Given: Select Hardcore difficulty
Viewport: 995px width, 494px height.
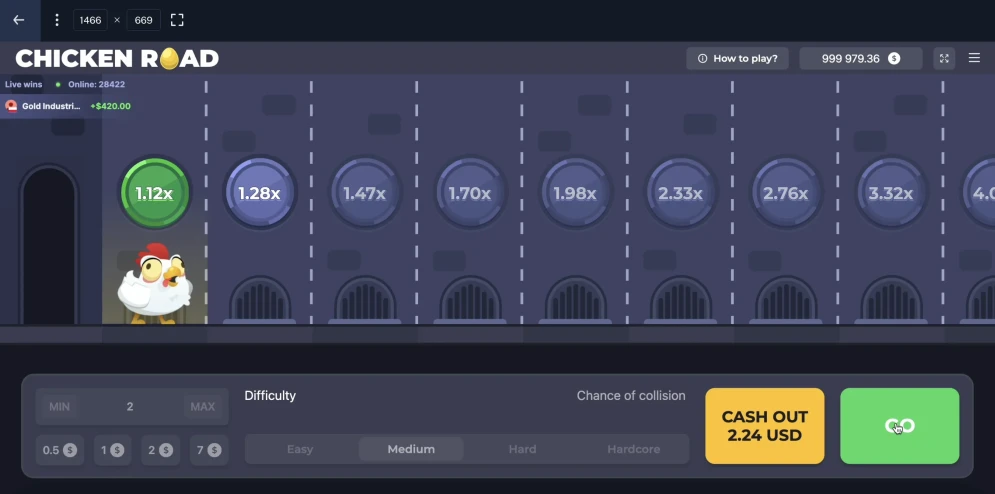Looking at the screenshot, I should (633, 450).
